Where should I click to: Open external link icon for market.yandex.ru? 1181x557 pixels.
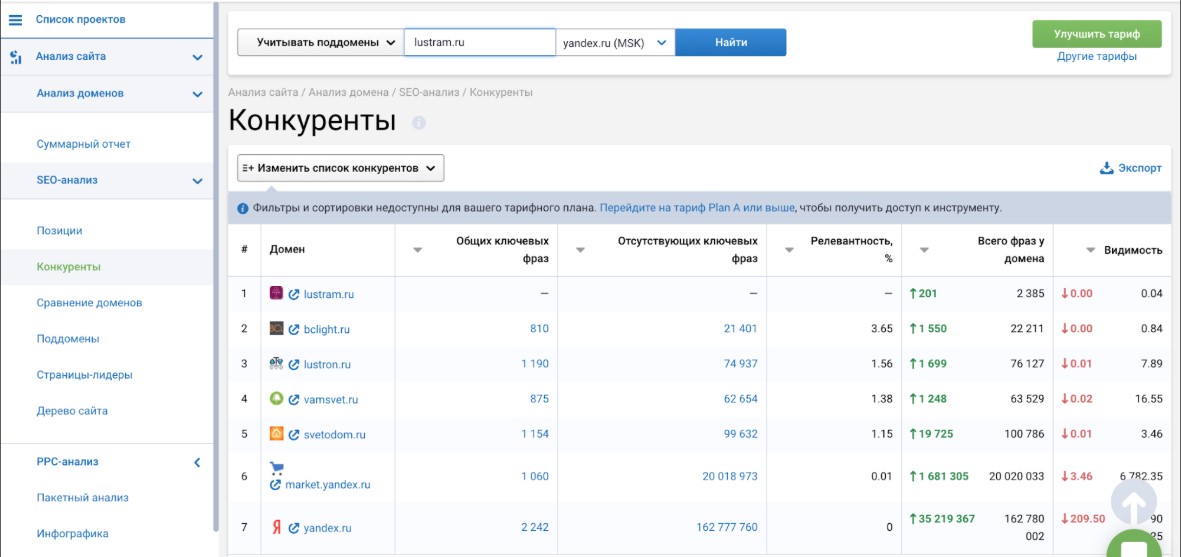pos(276,485)
